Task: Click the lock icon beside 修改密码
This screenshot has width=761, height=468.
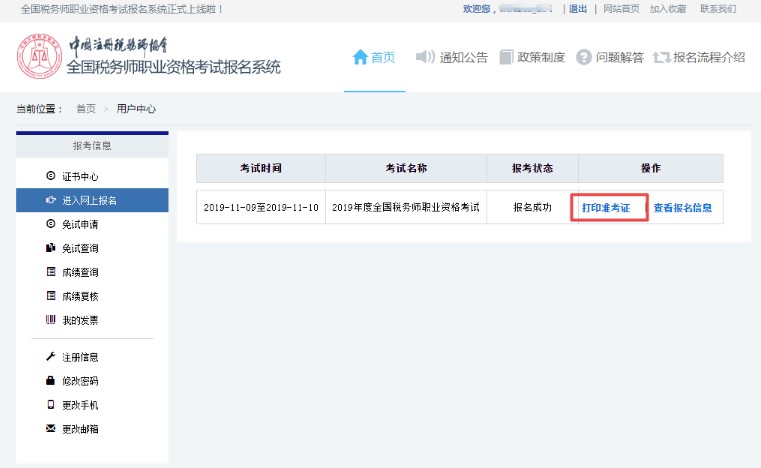Action: pyautogui.click(x=51, y=381)
